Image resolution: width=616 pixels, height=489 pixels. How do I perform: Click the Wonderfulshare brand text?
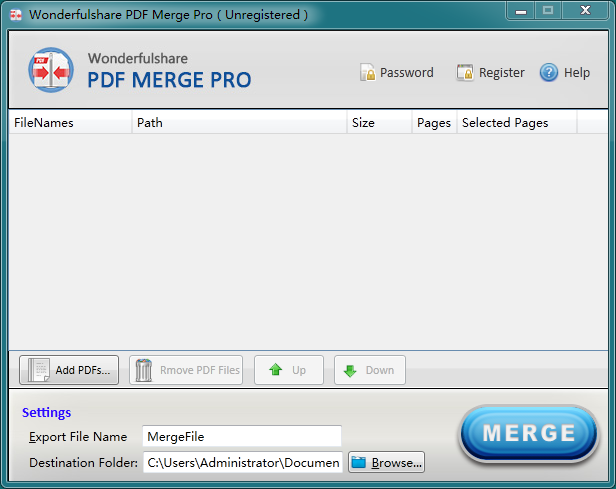click(x=138, y=58)
